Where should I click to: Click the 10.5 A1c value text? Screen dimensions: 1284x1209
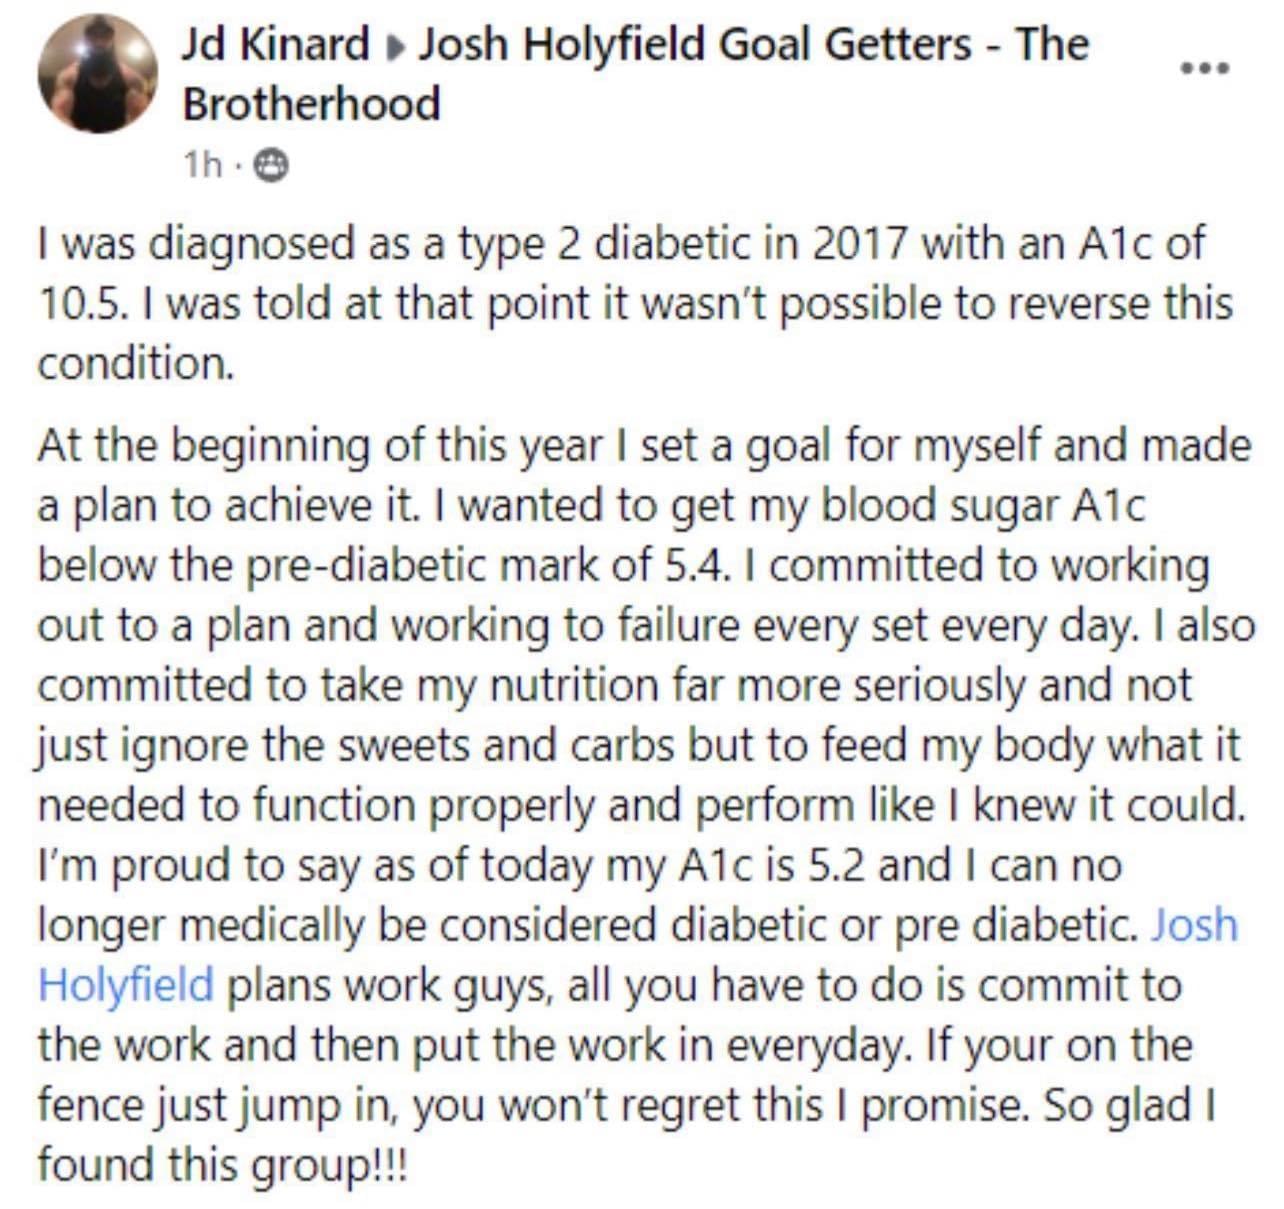[75, 304]
